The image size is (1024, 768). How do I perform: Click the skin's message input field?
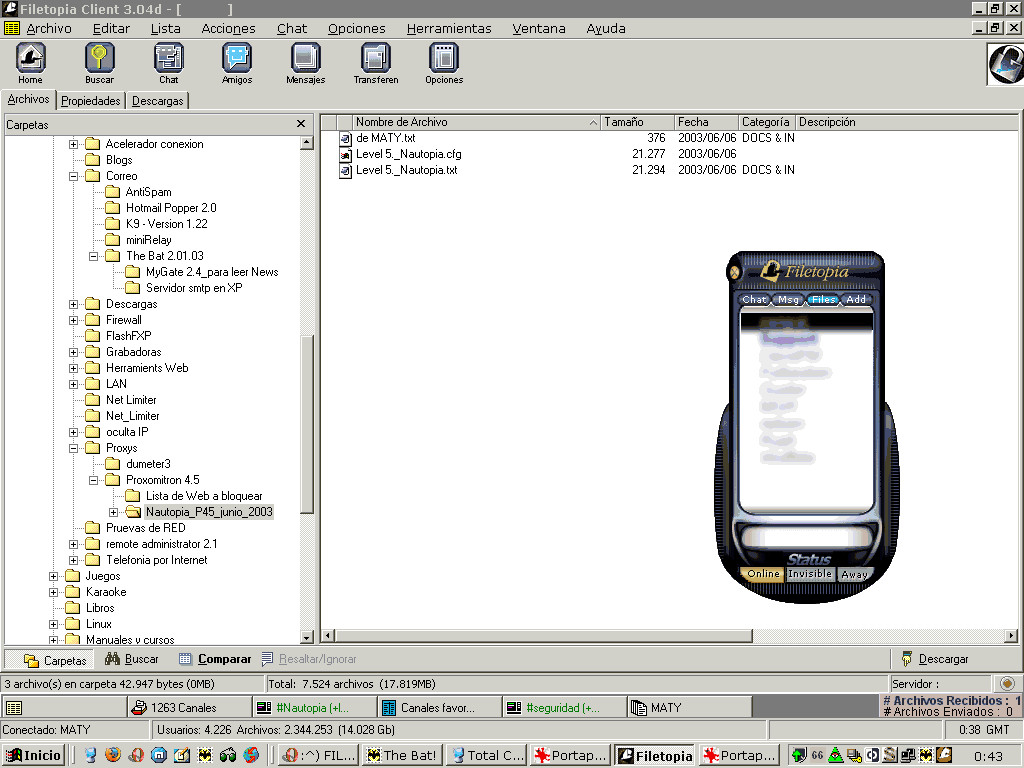pyautogui.click(x=807, y=537)
